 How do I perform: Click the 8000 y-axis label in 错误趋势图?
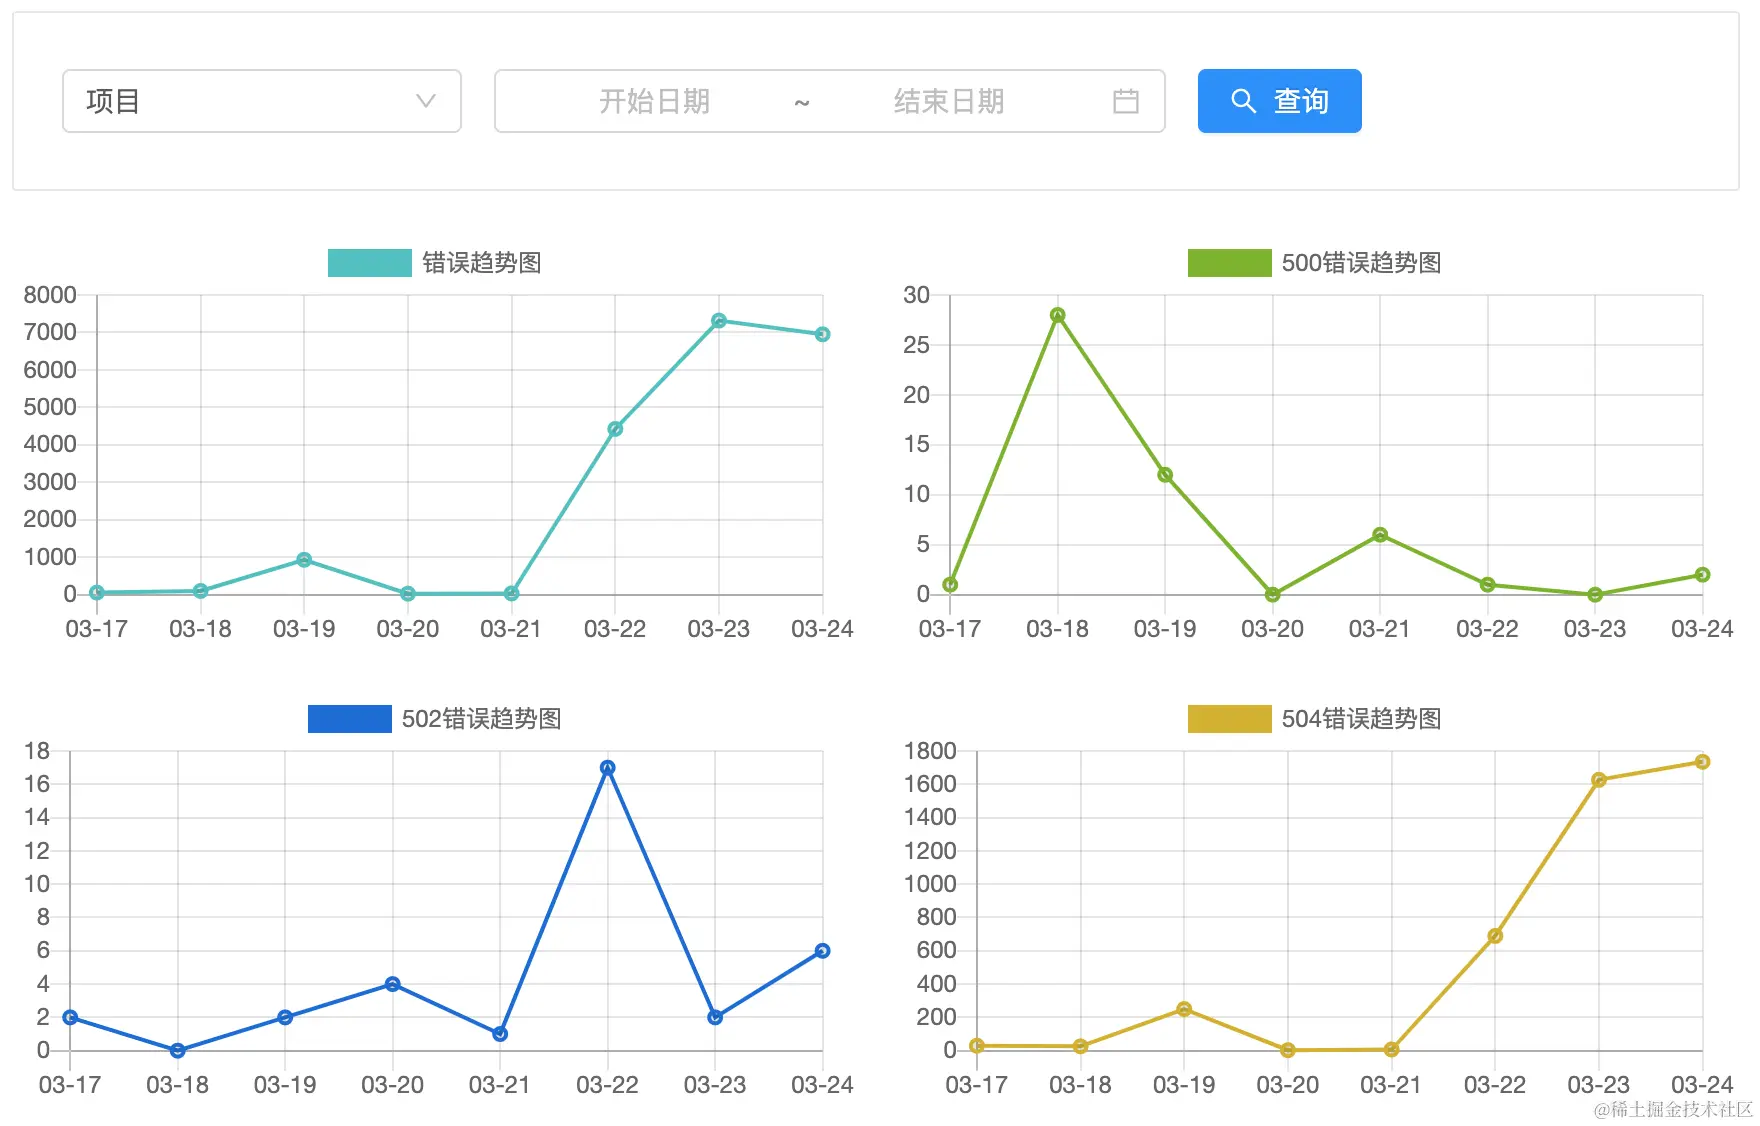(50, 295)
